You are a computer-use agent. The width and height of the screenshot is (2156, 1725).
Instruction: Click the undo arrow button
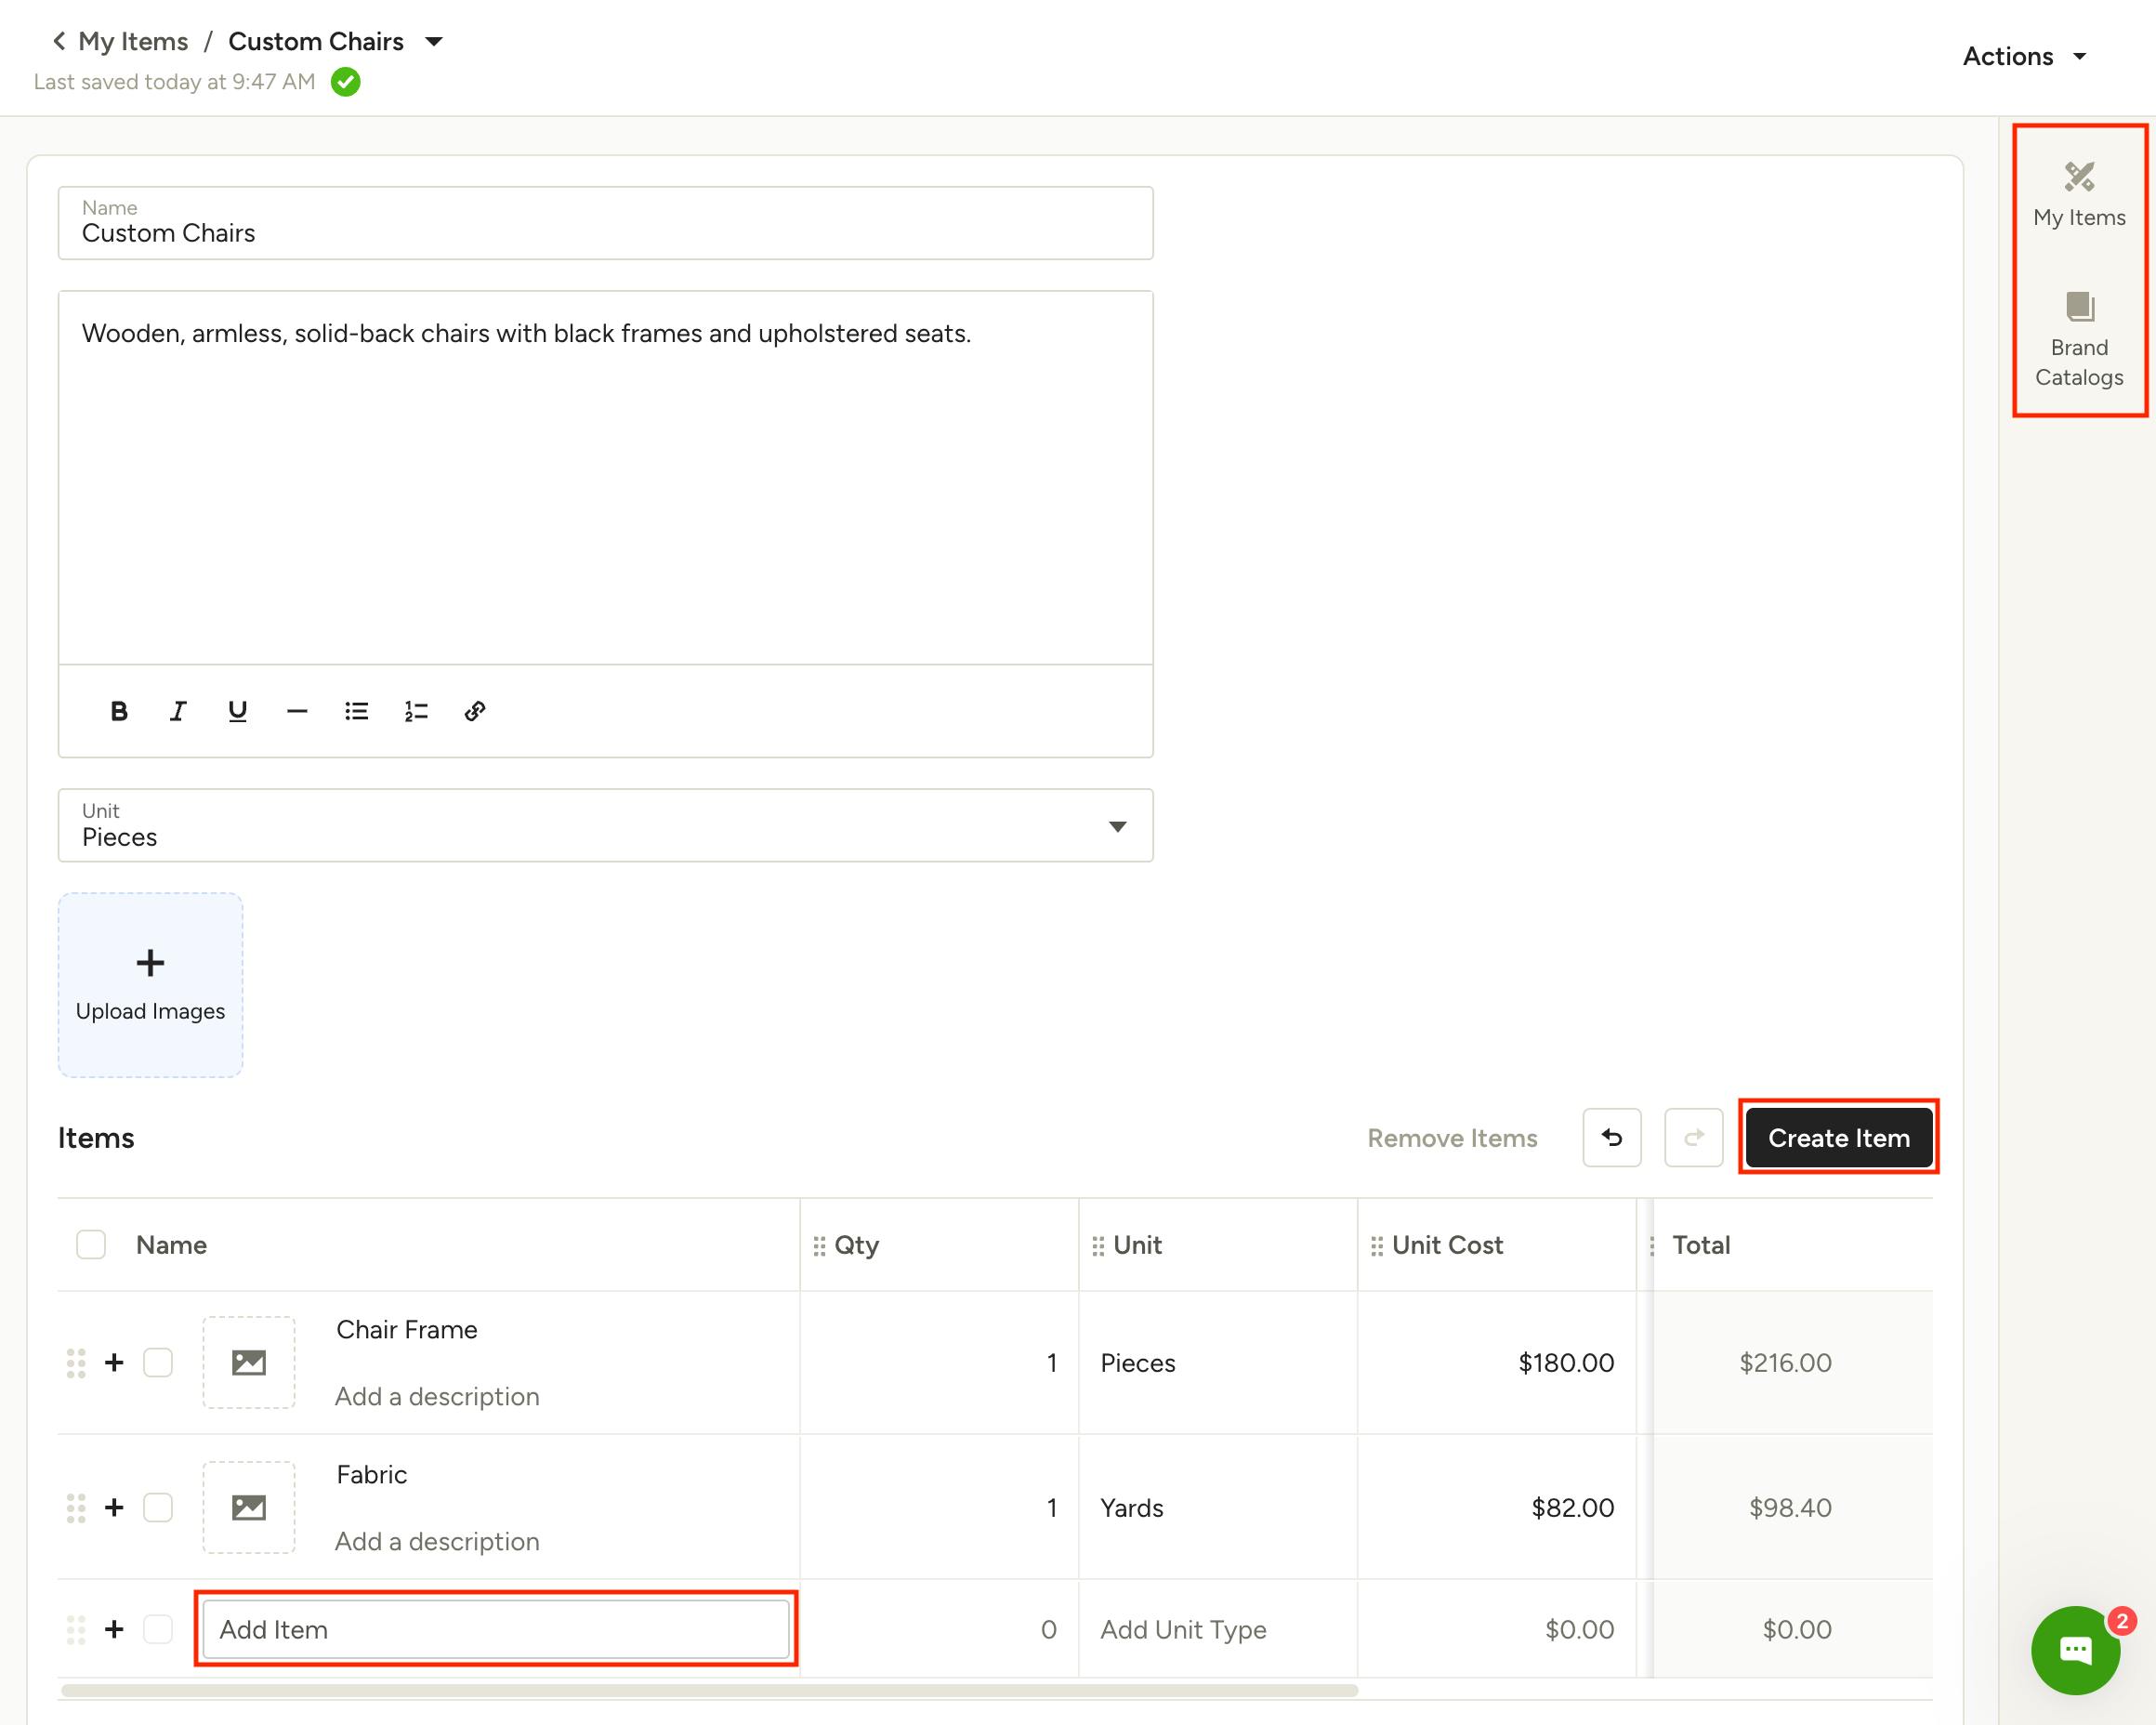pyautogui.click(x=1611, y=1138)
